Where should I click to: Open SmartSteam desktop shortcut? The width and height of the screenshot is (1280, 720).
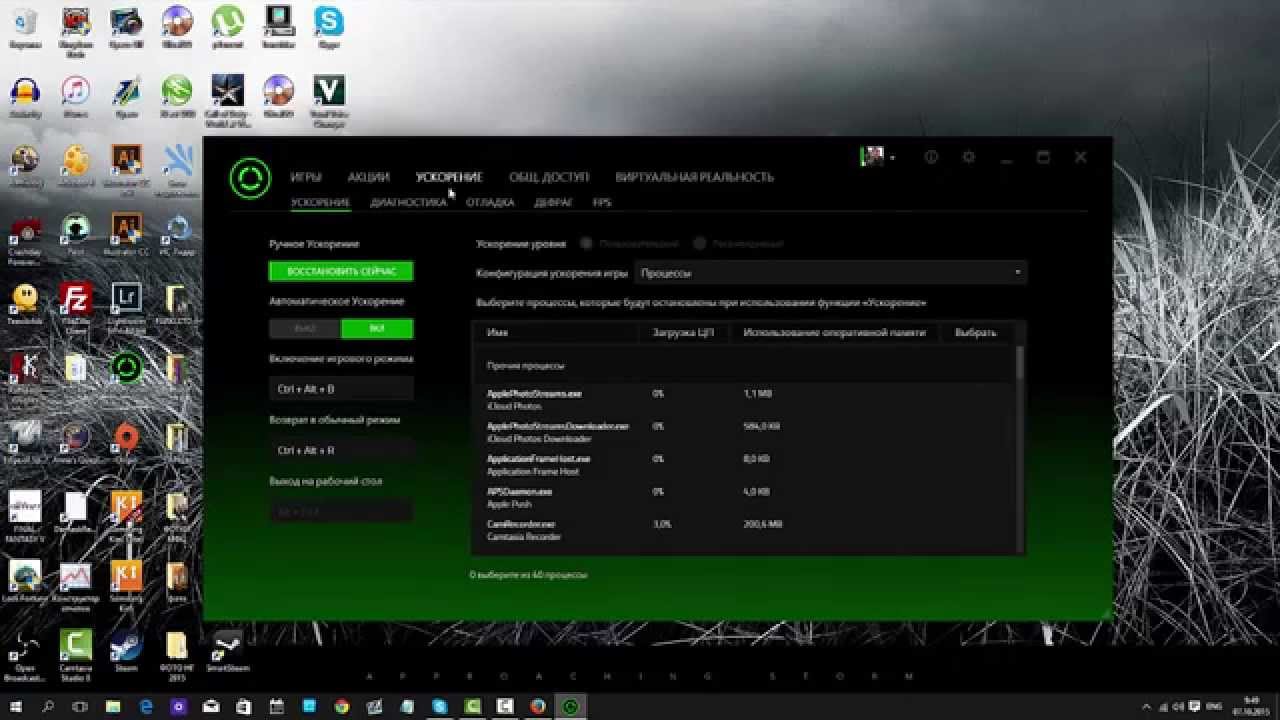click(228, 650)
